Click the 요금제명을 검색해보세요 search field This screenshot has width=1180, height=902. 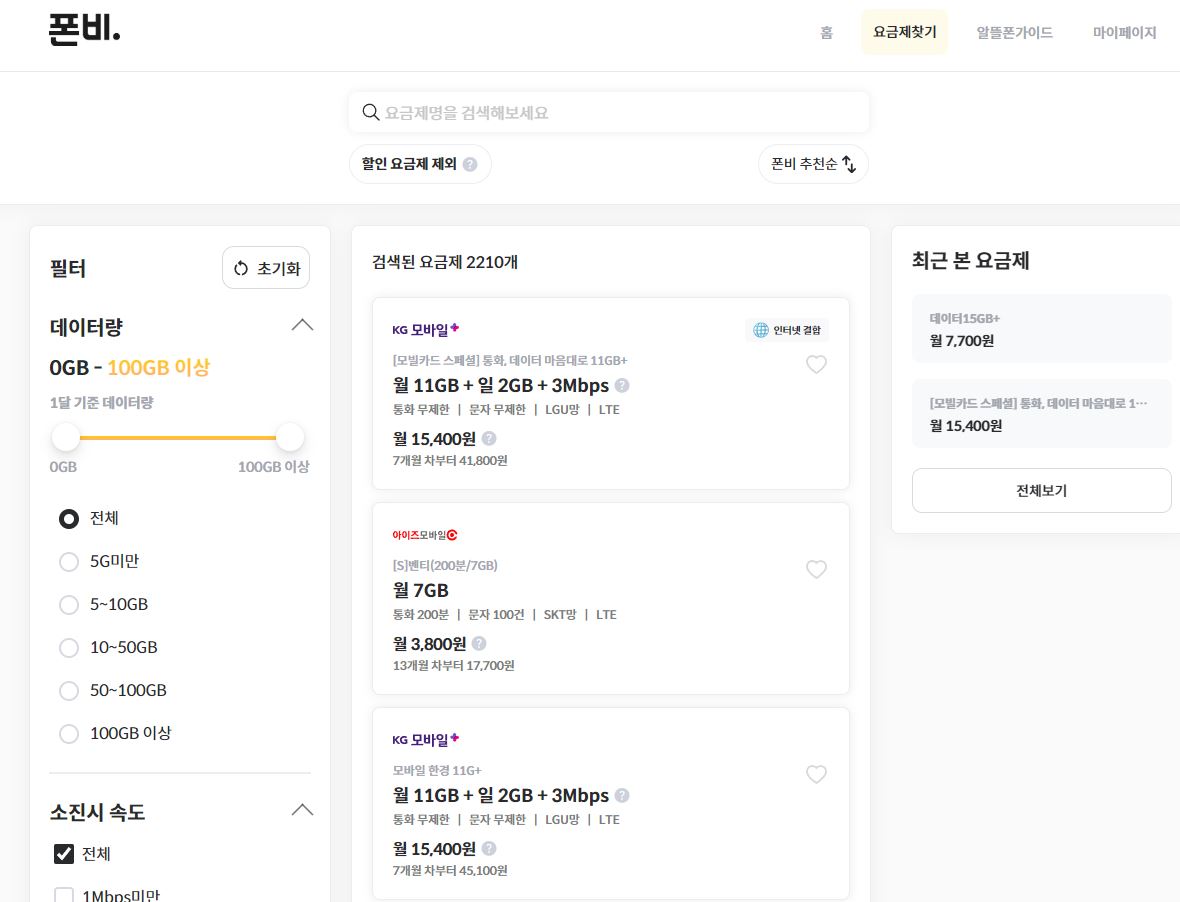pyautogui.click(x=609, y=112)
